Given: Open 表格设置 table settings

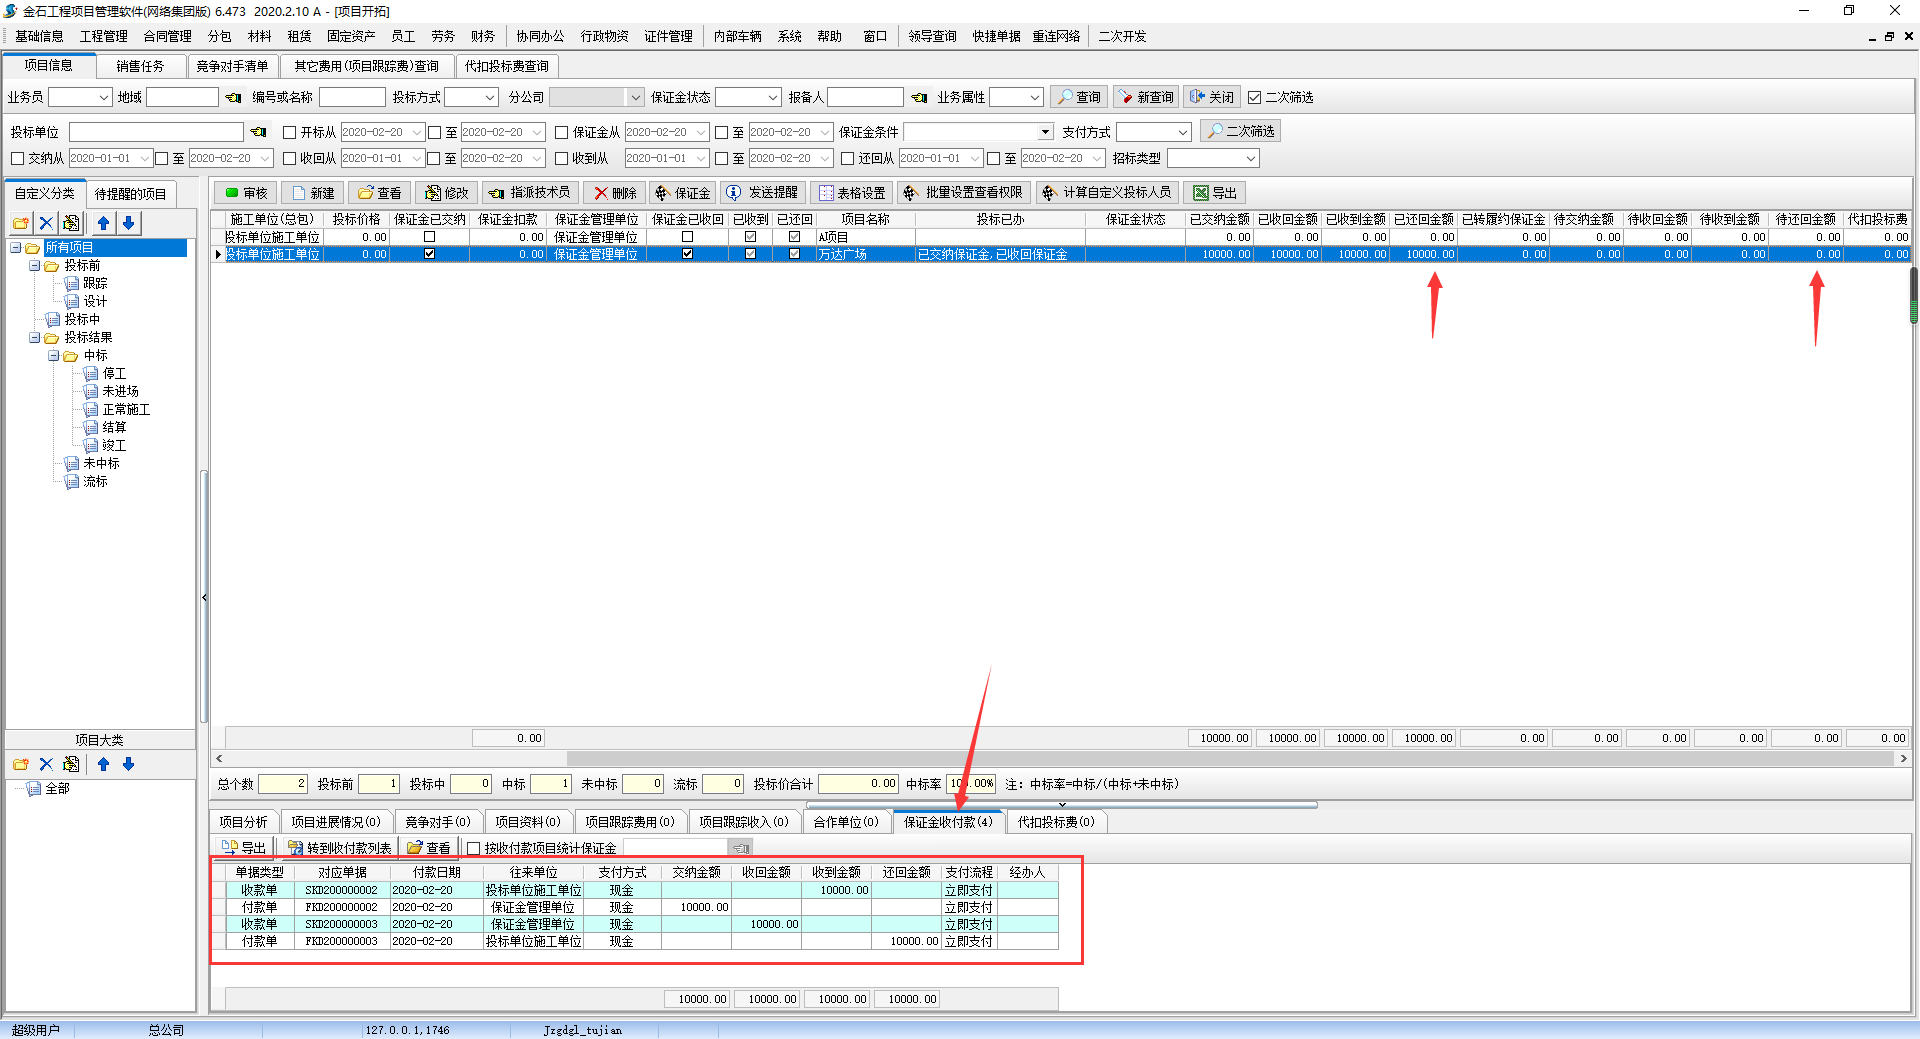Looking at the screenshot, I should click(x=851, y=193).
